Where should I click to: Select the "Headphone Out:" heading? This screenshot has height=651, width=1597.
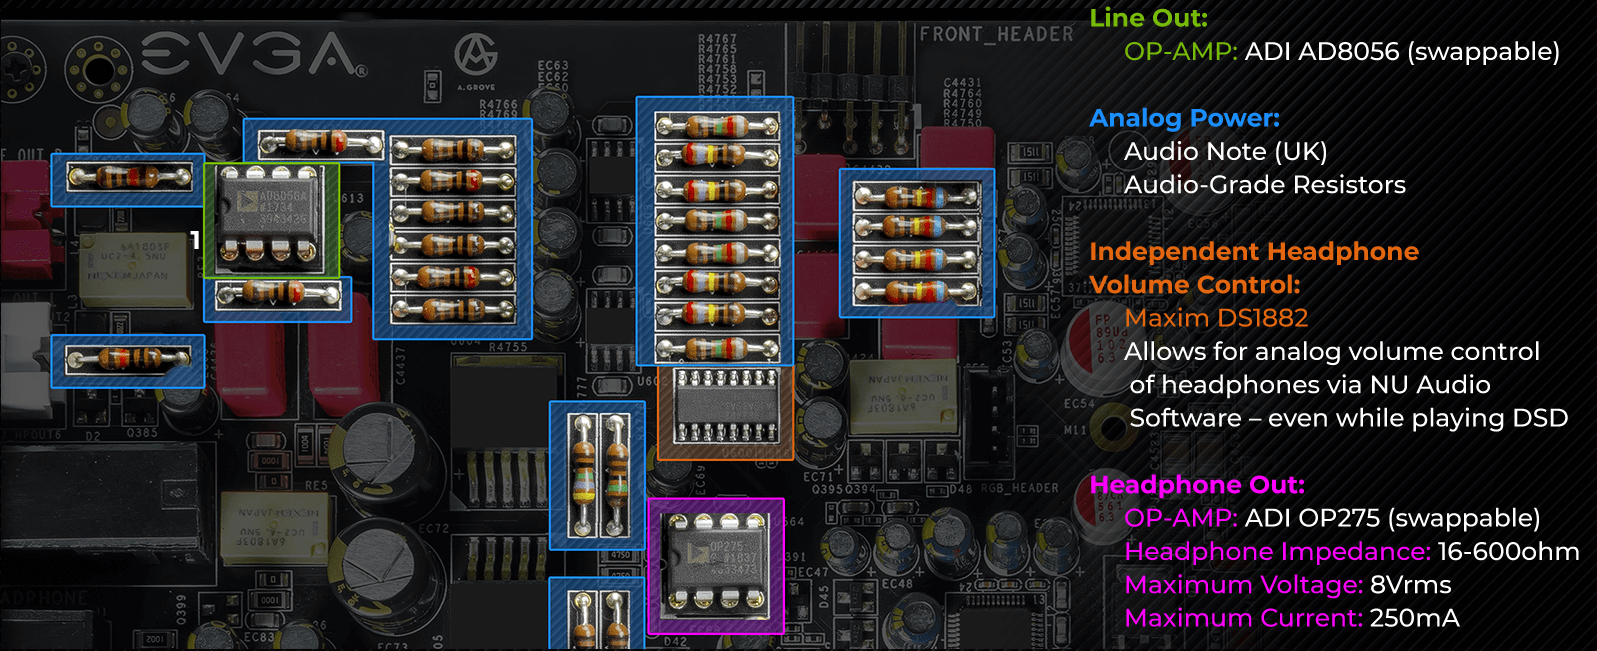[x=1197, y=485]
